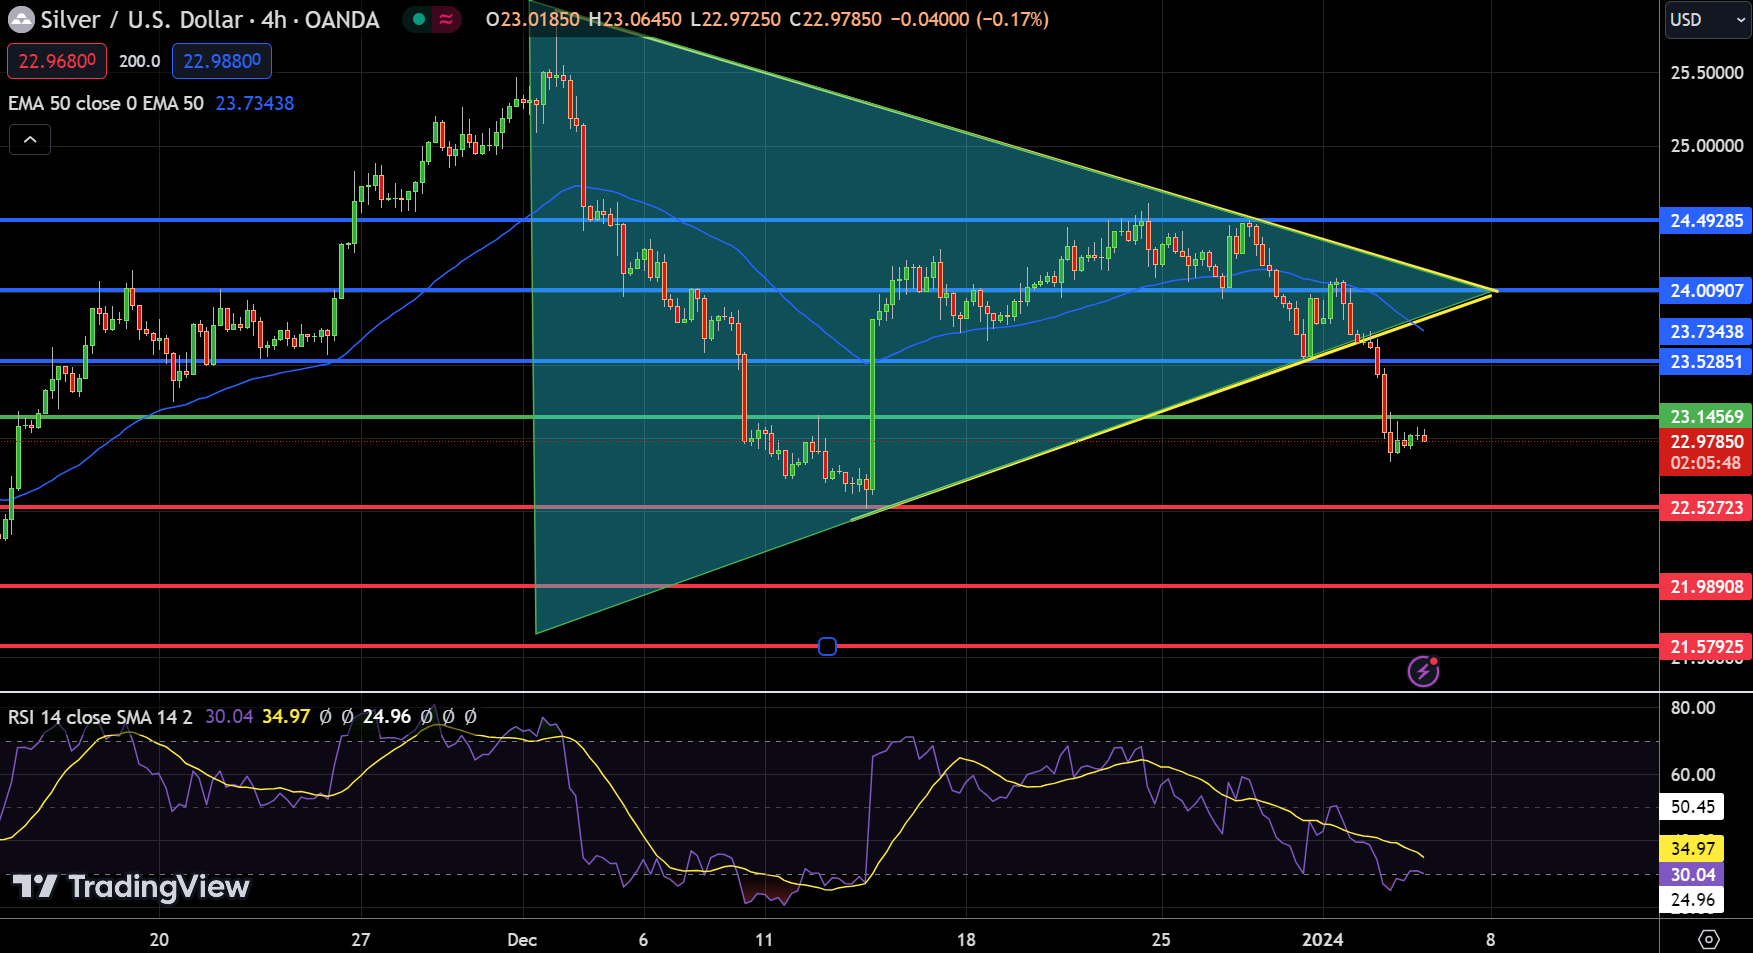Click the yellow 34.97 RSI SMA label
This screenshot has width=1753, height=953.
(1692, 848)
